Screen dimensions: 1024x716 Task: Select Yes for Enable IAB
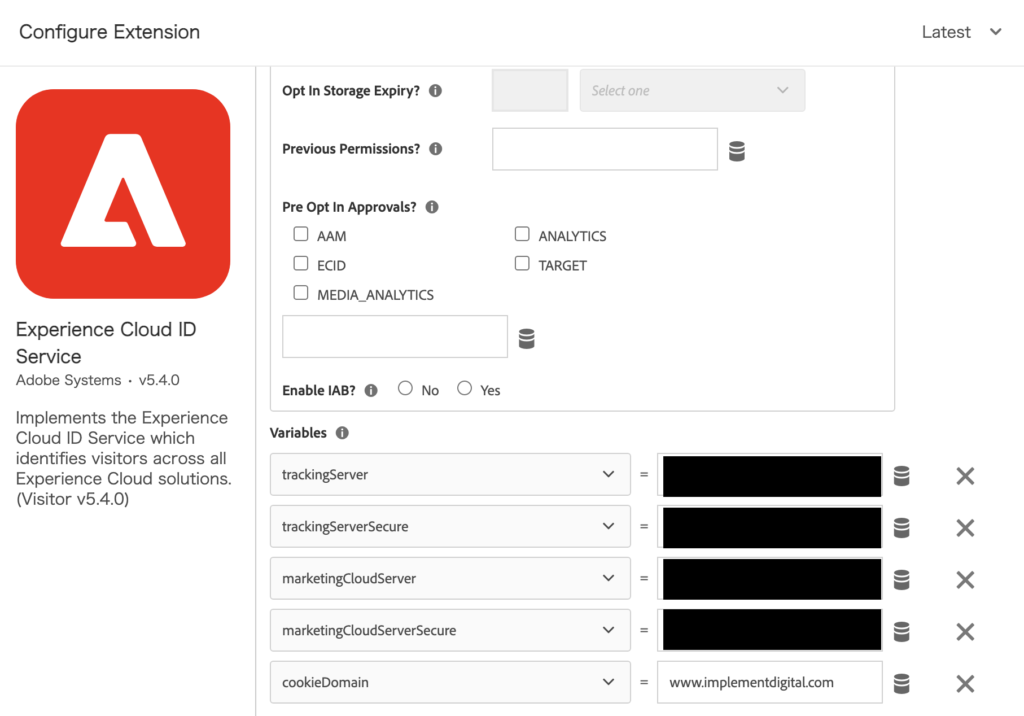[x=464, y=388]
